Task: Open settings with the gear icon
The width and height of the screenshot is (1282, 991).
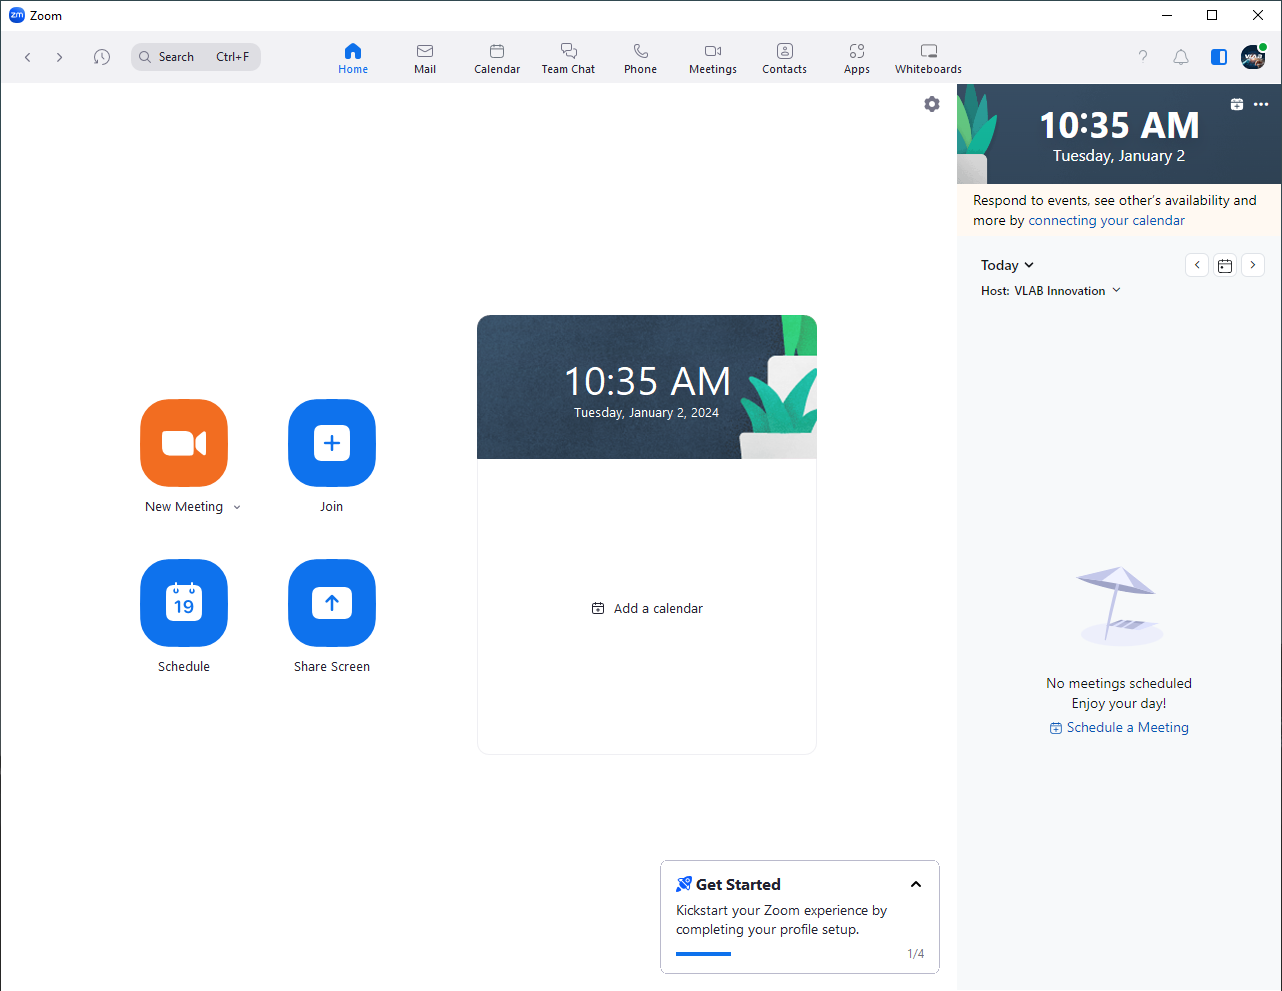Action: pos(932,104)
